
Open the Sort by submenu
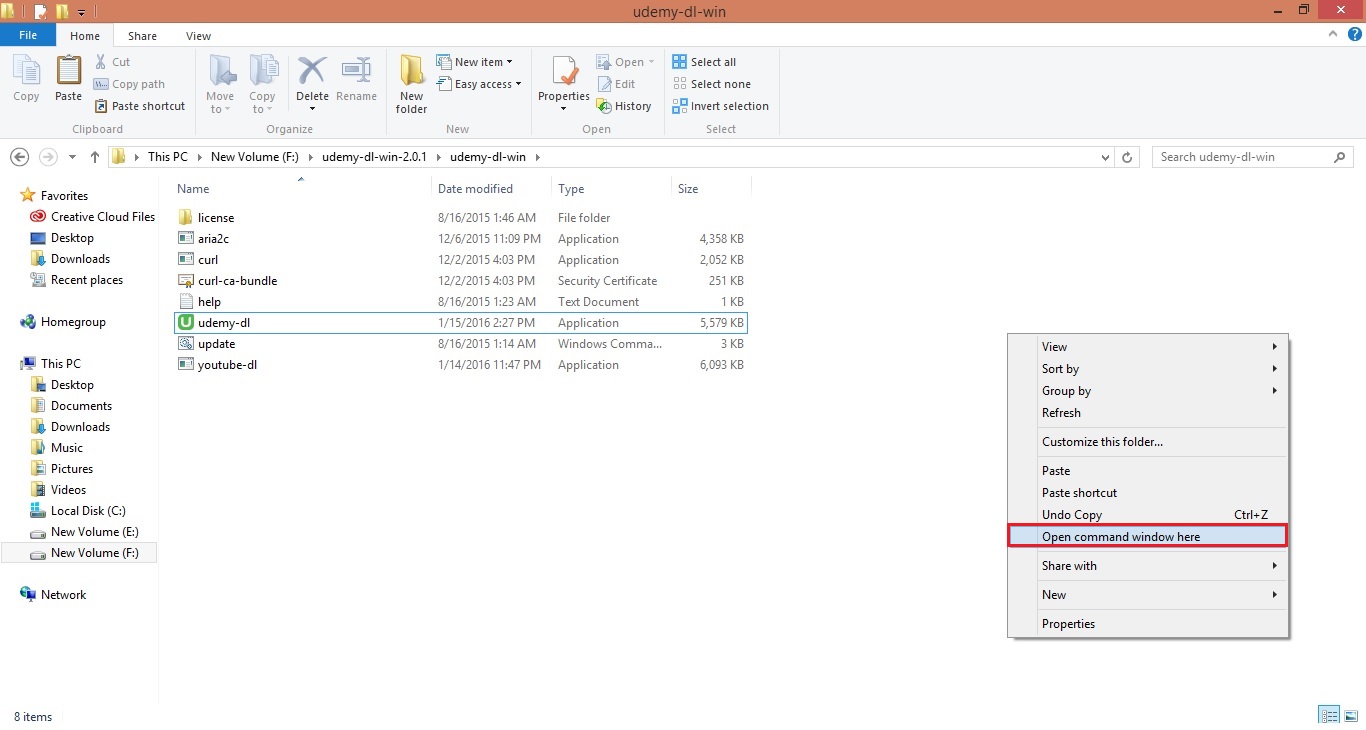[x=1147, y=369]
